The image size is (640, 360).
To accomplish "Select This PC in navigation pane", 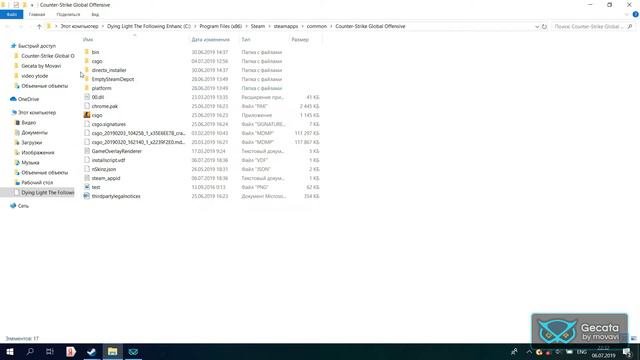I will click(x=37, y=113).
